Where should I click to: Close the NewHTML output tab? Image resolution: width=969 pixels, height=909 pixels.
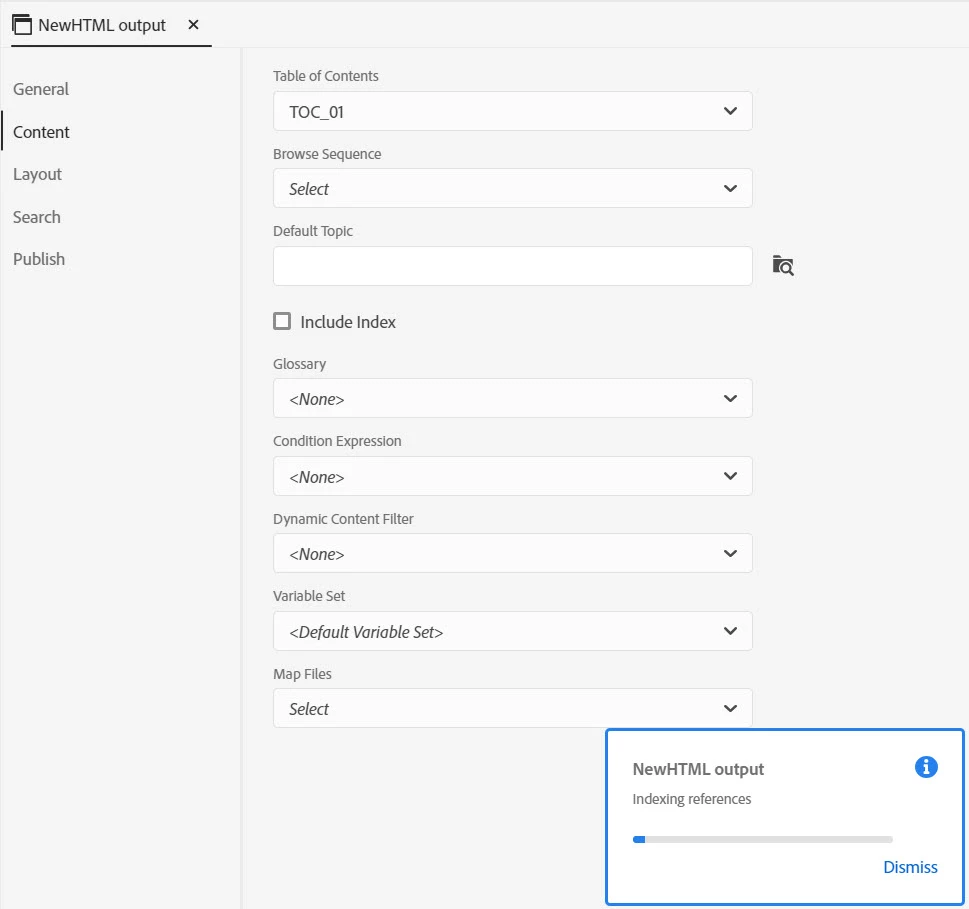pos(194,25)
